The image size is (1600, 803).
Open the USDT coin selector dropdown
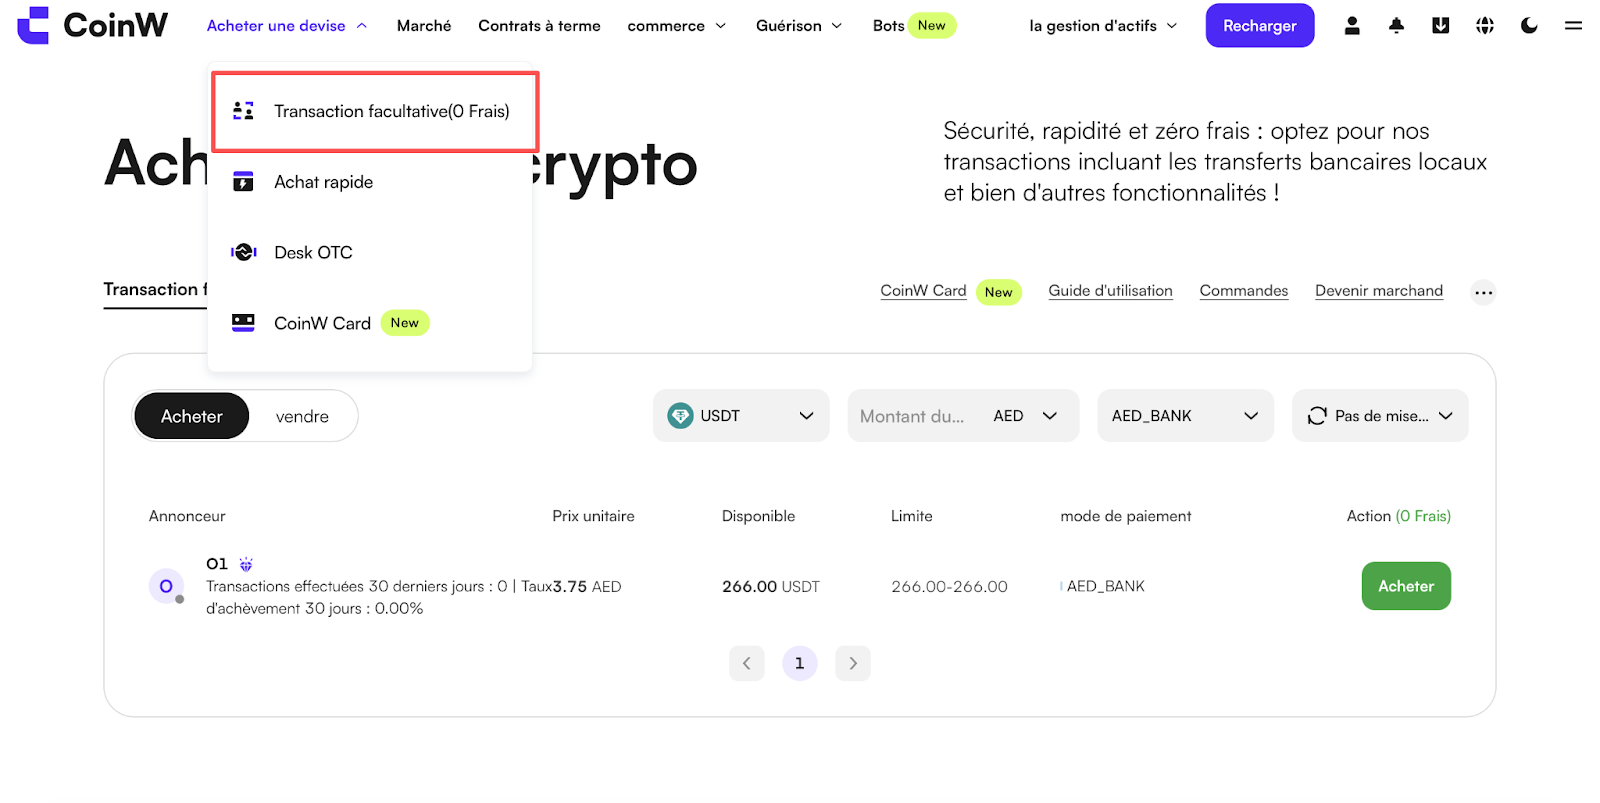point(741,416)
